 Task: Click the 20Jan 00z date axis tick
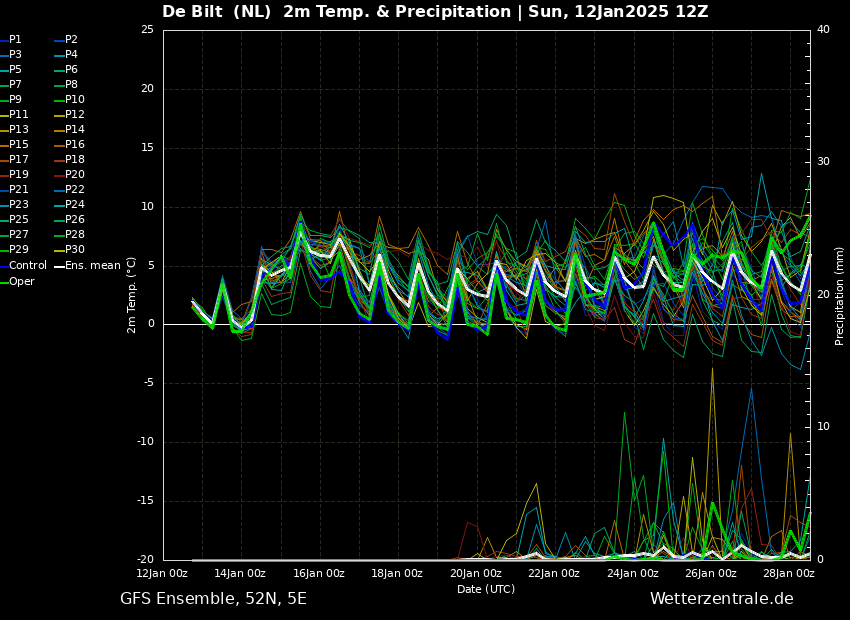475,573
